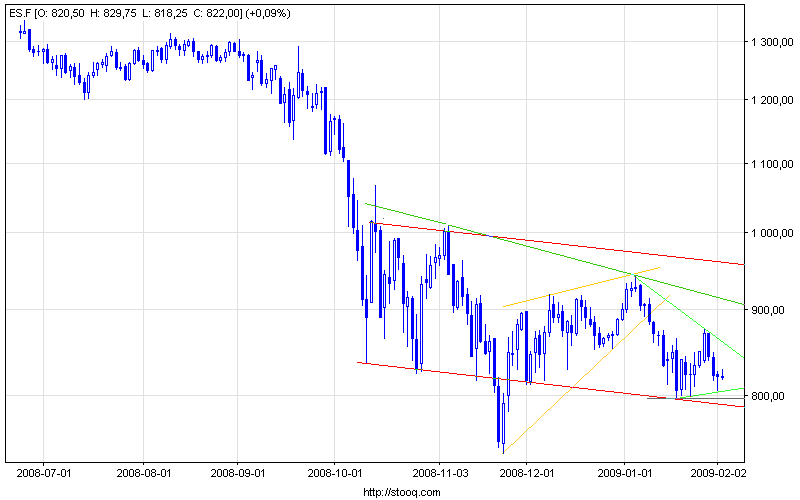
Task: Click the lower red channel trendline
Action: pyautogui.click(x=551, y=385)
